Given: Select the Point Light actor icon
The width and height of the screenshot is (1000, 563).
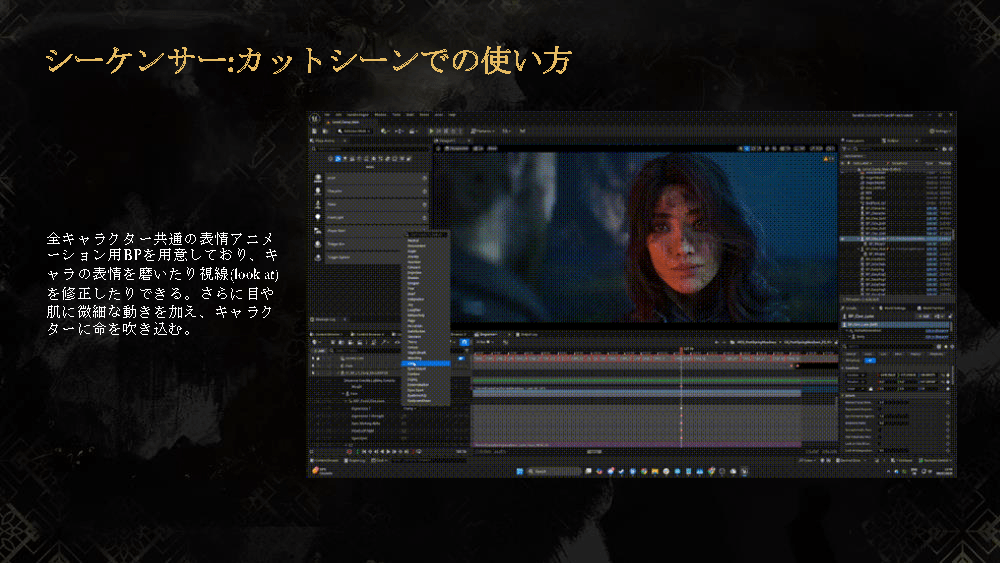Looking at the screenshot, I should 318,217.
